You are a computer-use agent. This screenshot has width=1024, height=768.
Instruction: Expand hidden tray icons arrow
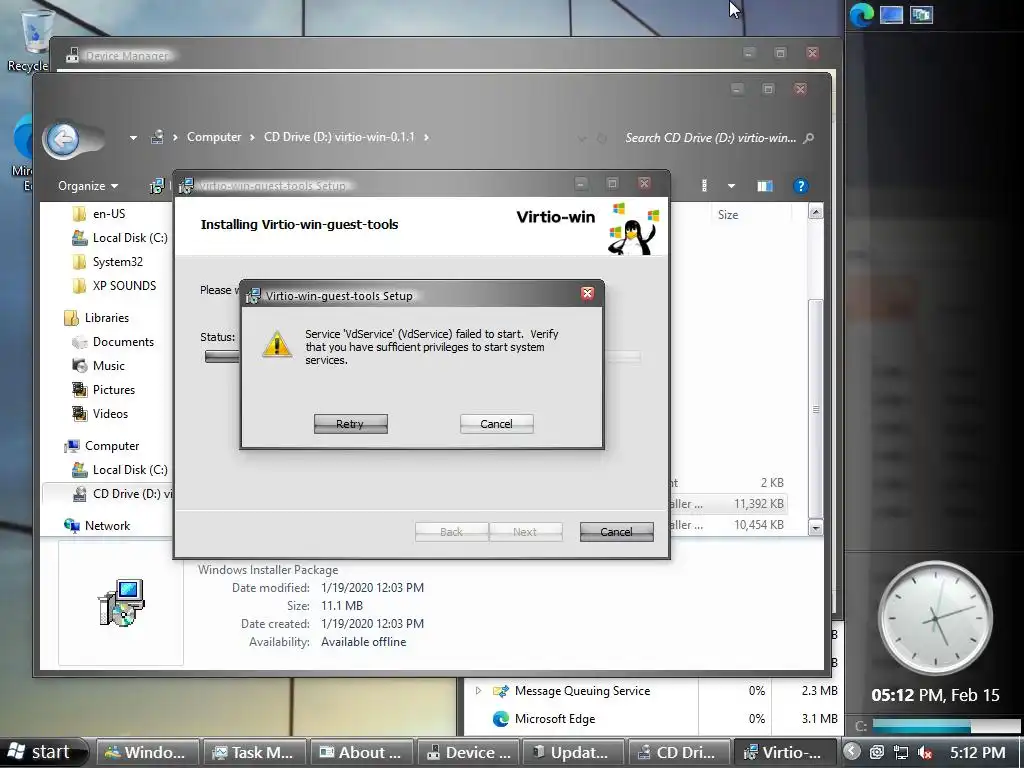point(852,752)
